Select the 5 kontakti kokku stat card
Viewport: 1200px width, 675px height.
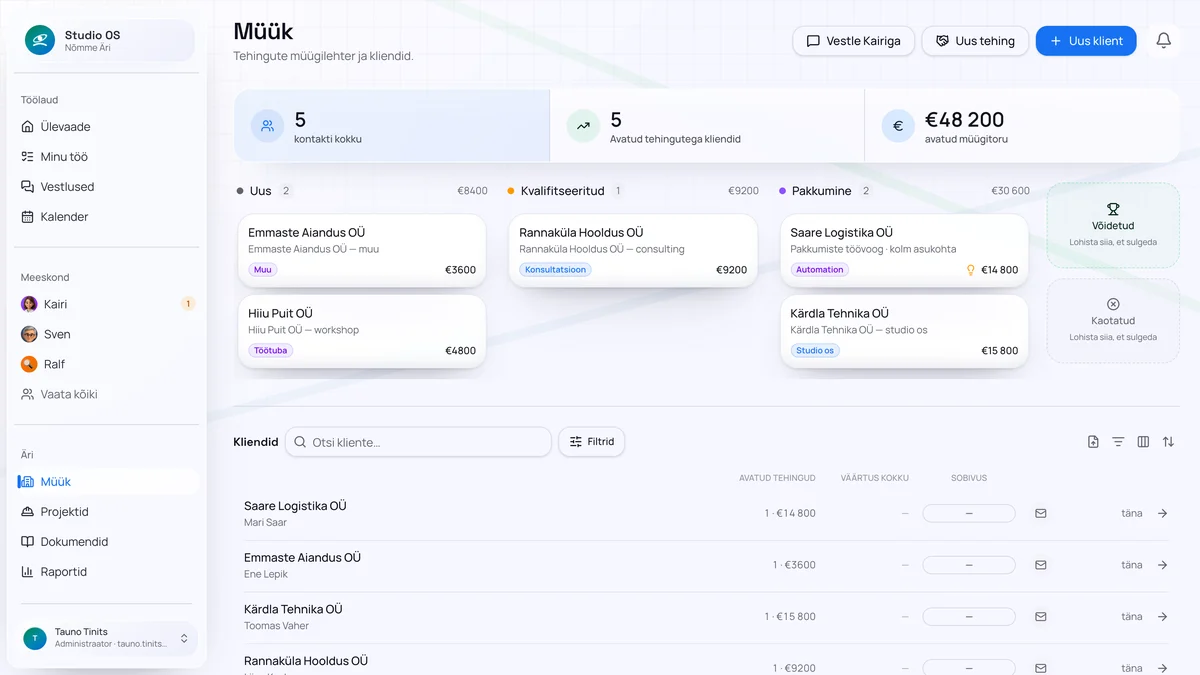click(392, 126)
